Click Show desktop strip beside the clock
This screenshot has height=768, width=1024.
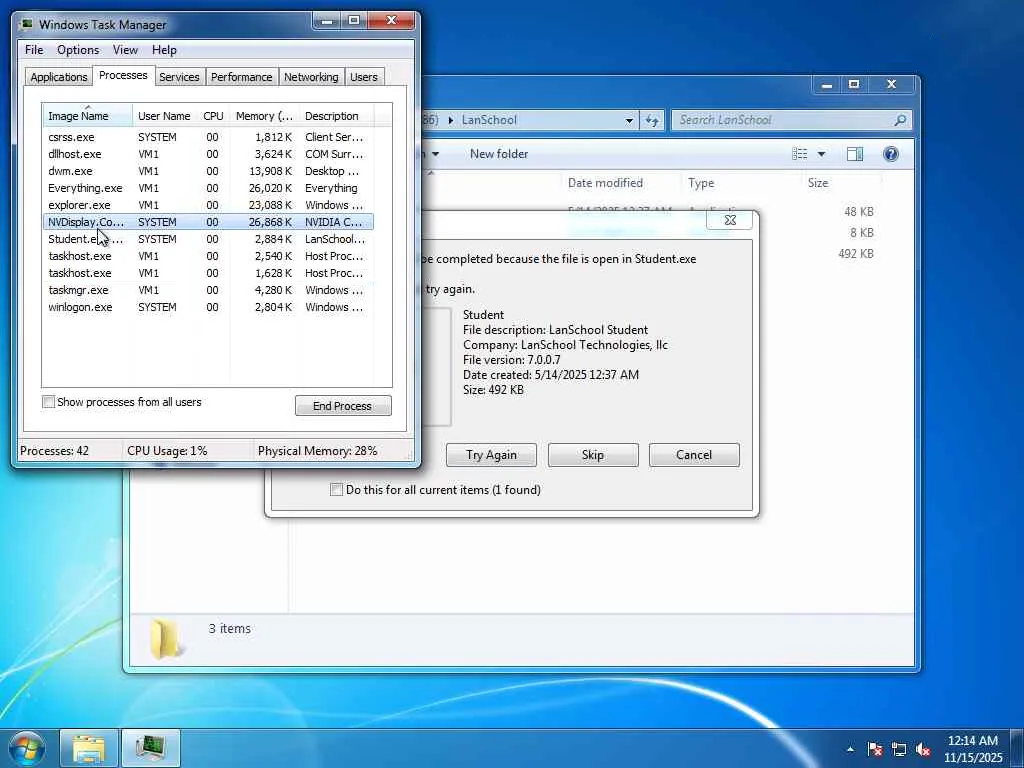coord(1017,748)
